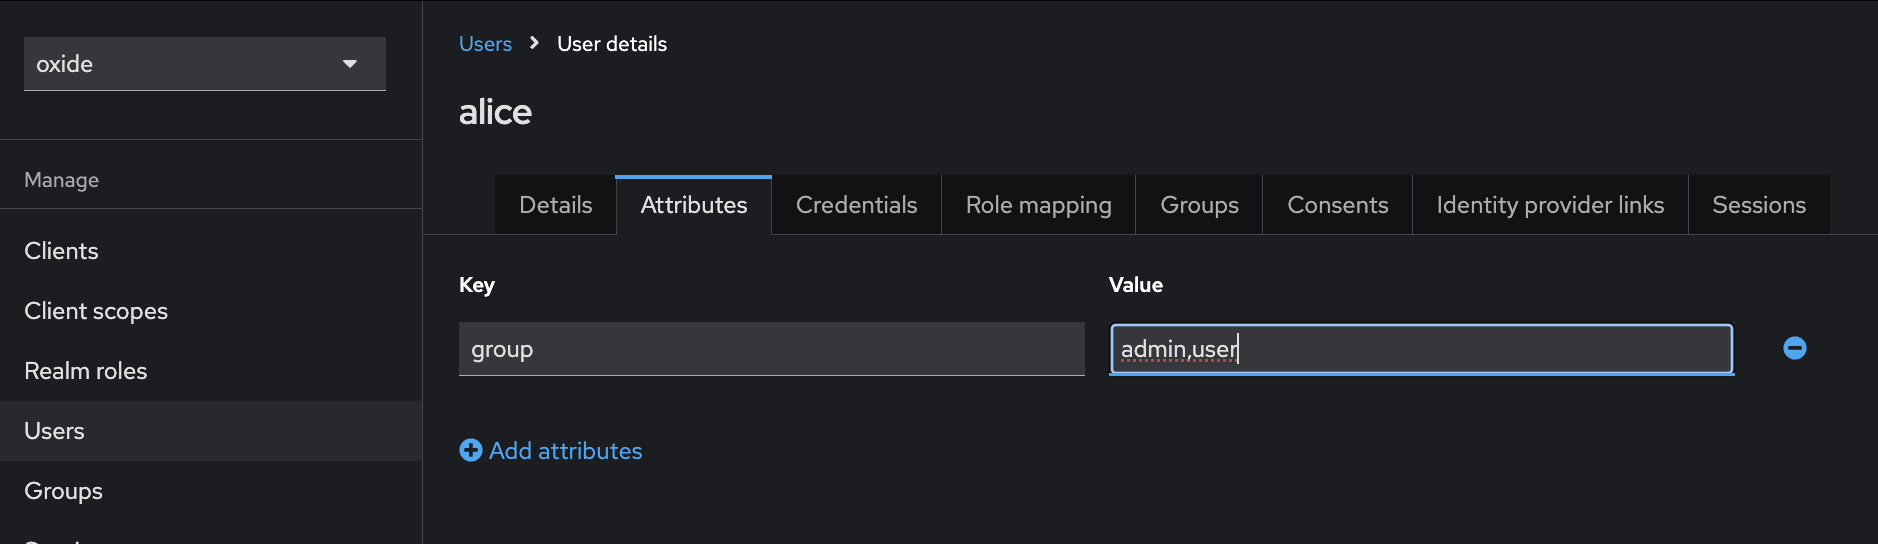Open the Groups tab for alice
This screenshot has height=544, width=1878.
point(1199,205)
